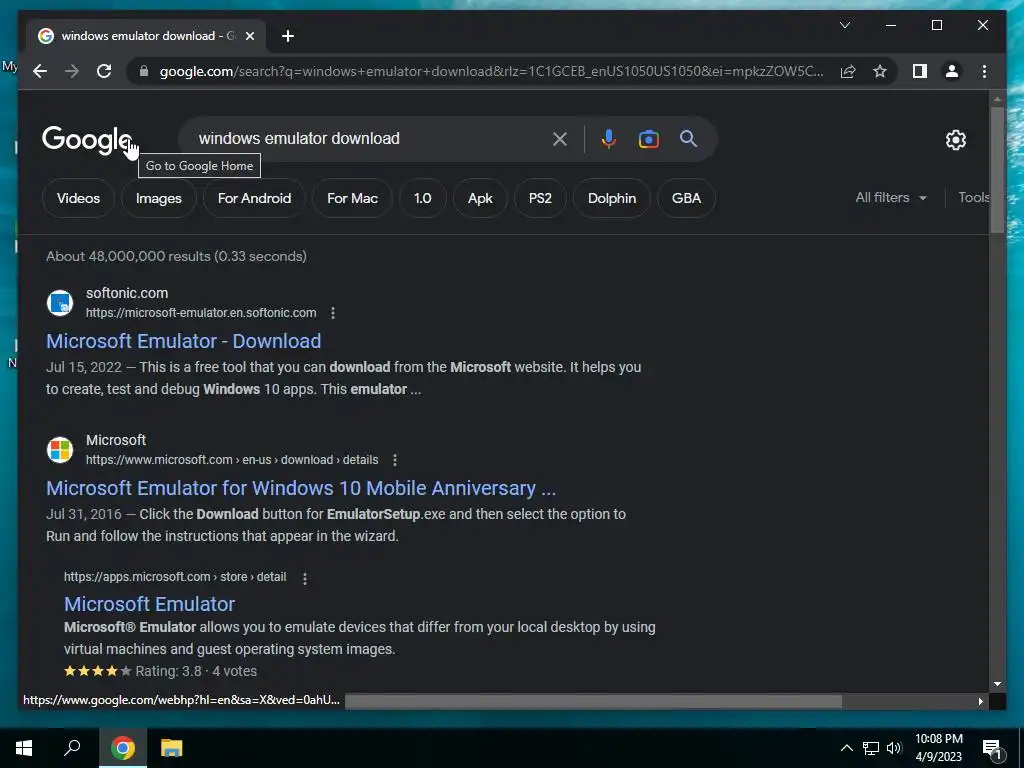Open more options for softonic result
This screenshot has height=768, width=1024.
[333, 313]
